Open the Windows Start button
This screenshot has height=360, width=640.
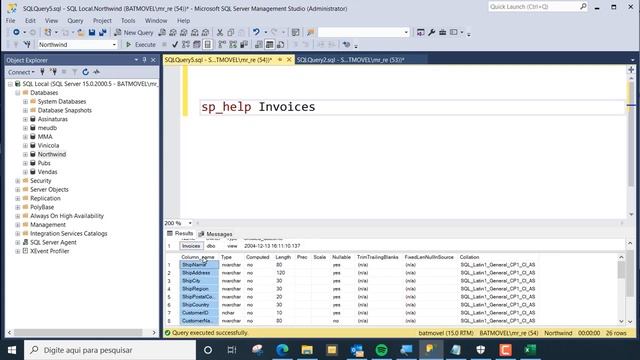click(11, 350)
